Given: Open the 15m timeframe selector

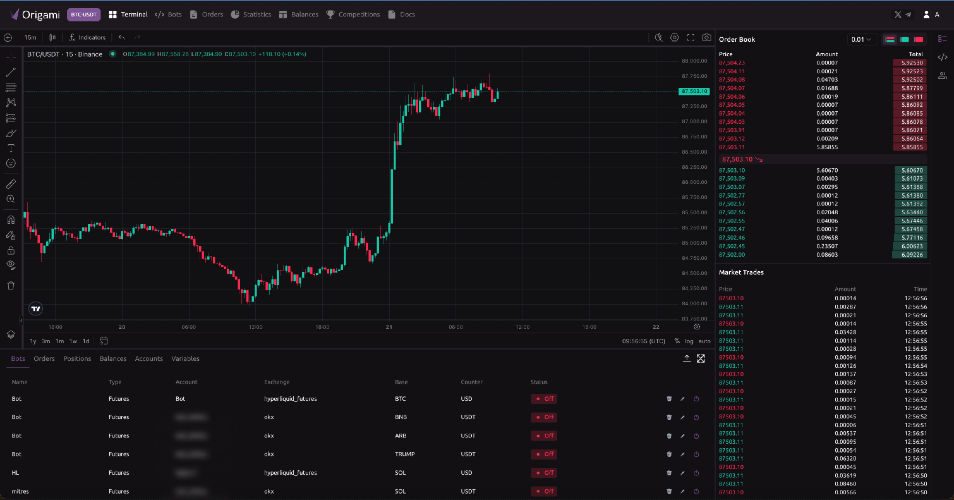Looking at the screenshot, I should (x=30, y=38).
